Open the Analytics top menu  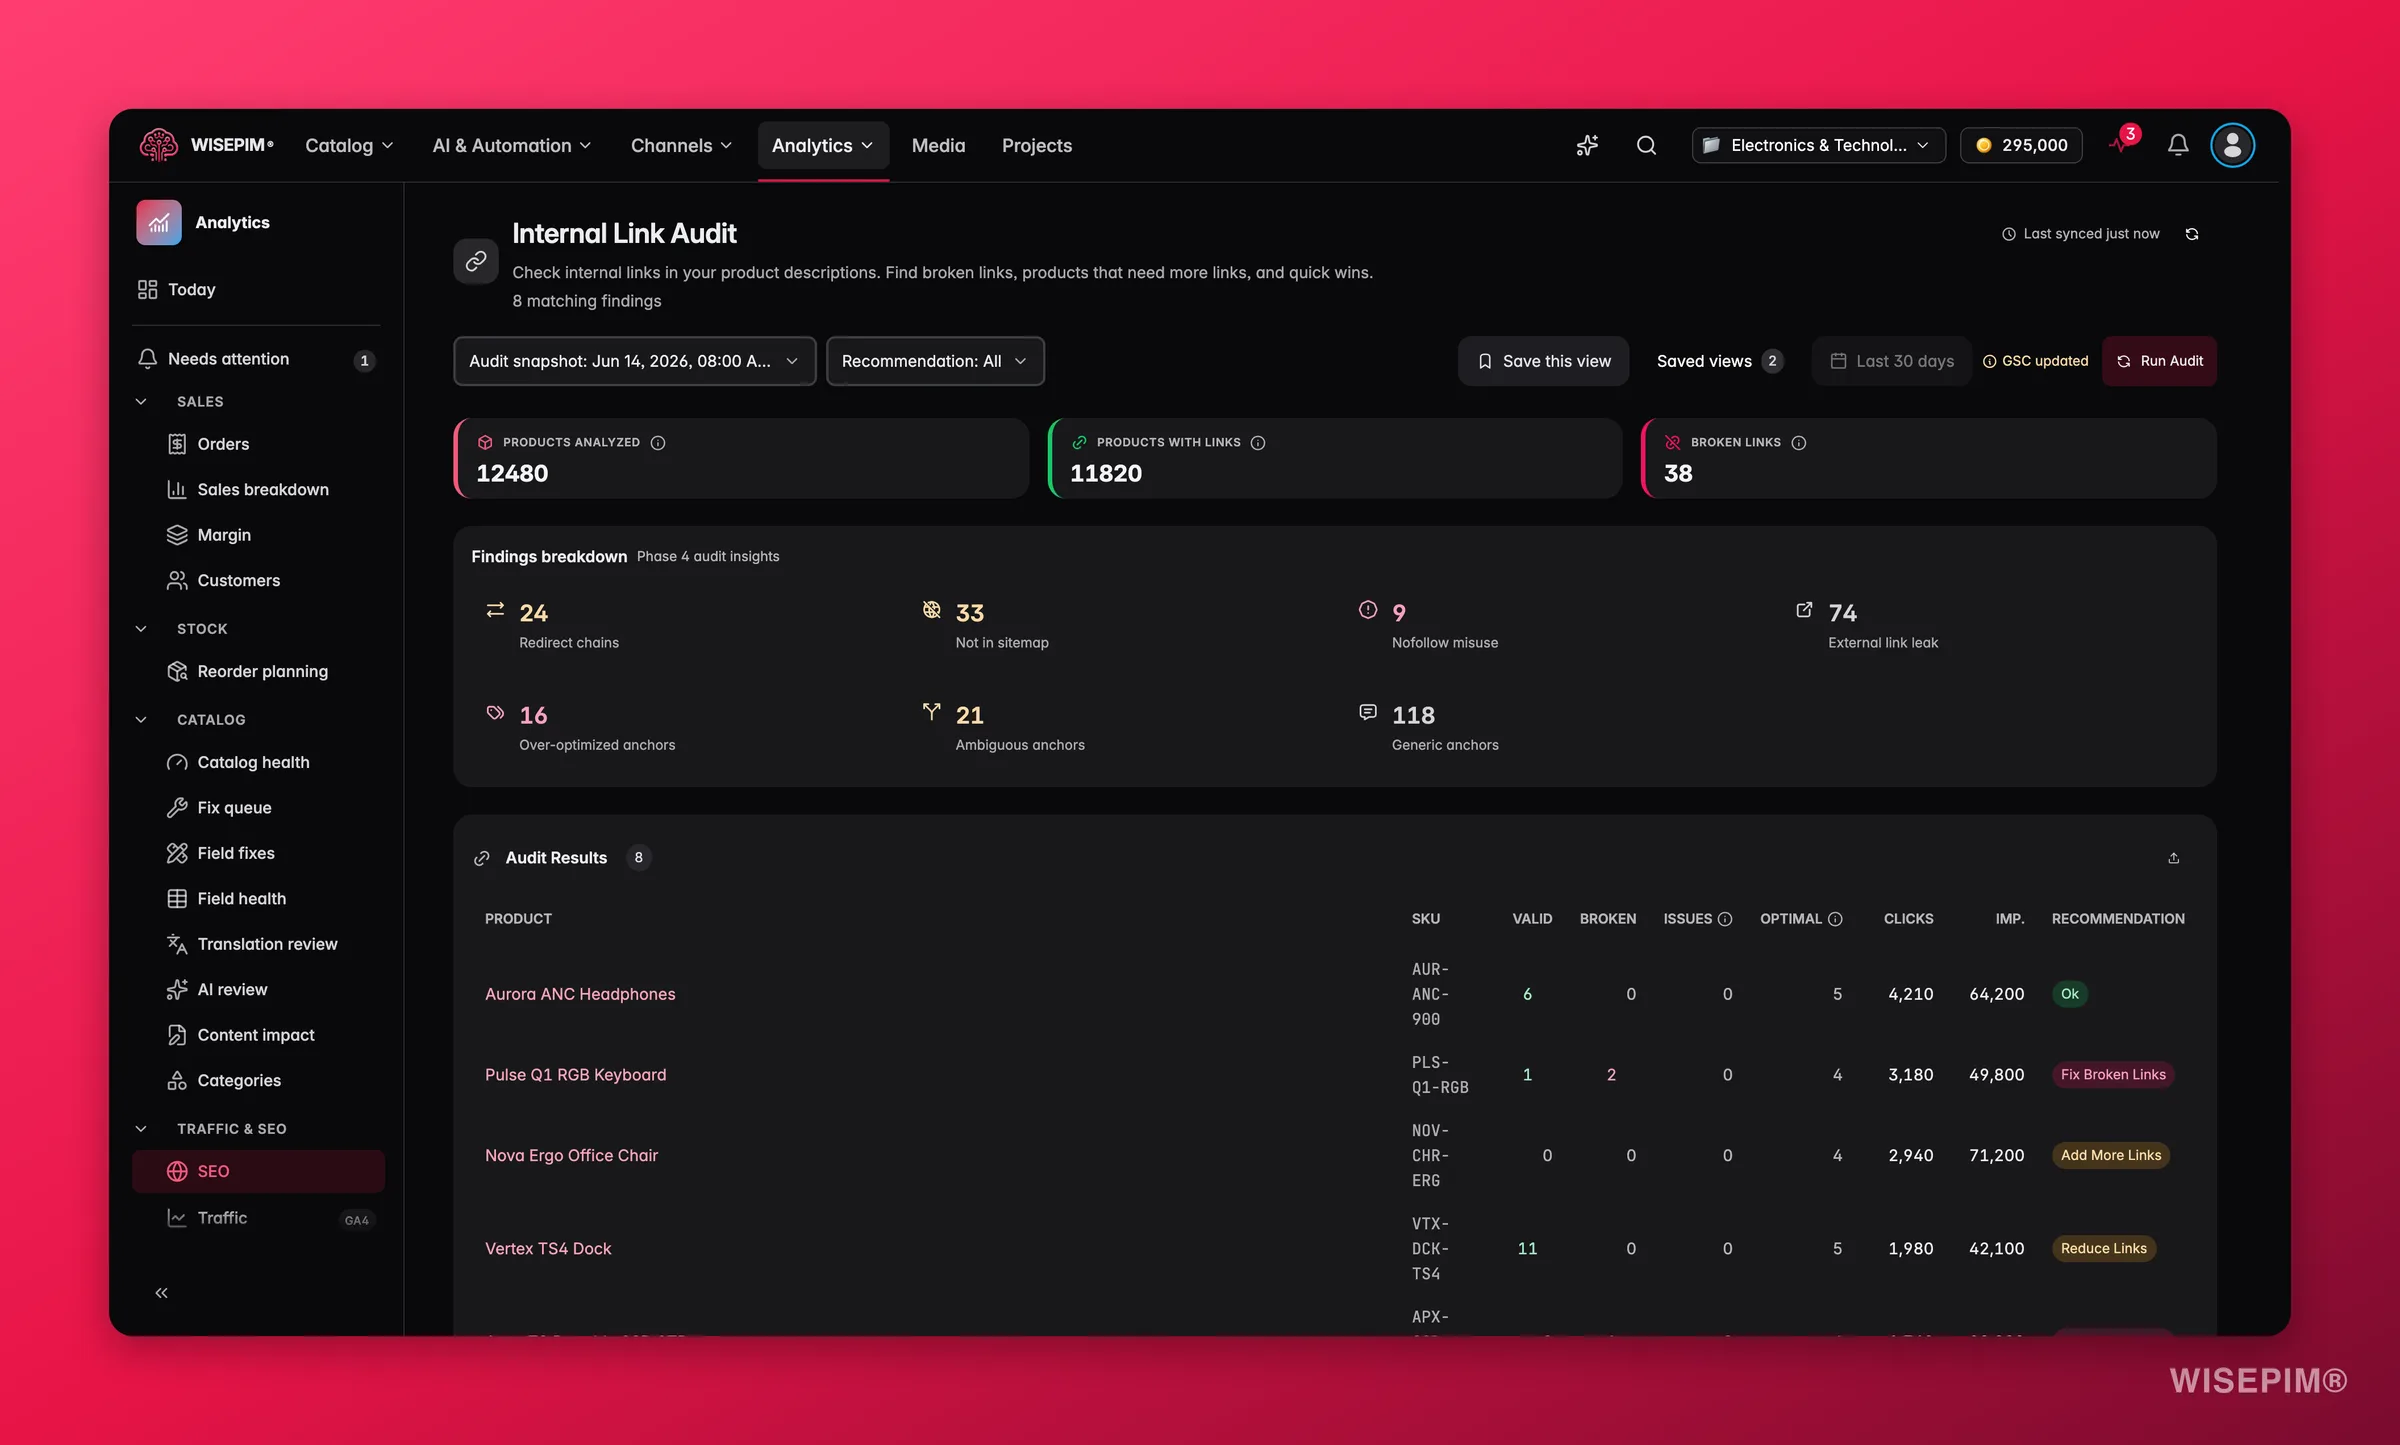[x=823, y=146]
